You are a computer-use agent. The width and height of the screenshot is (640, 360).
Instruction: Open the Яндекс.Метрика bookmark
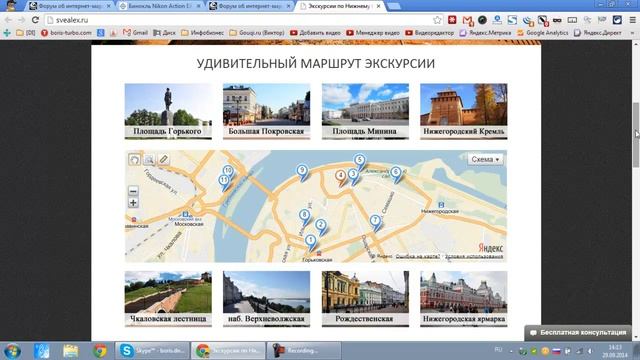coord(485,33)
